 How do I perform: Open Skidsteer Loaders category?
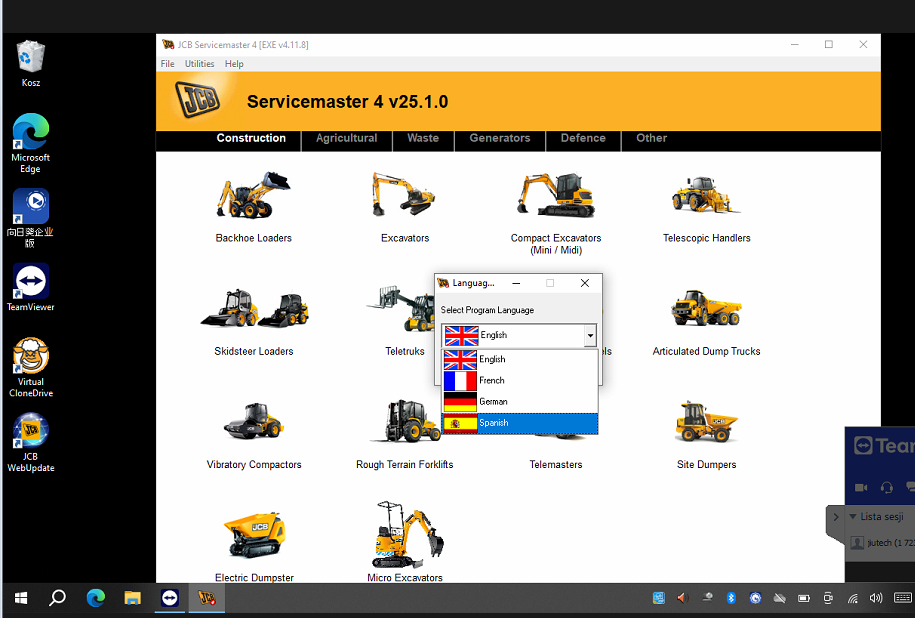tap(253, 322)
